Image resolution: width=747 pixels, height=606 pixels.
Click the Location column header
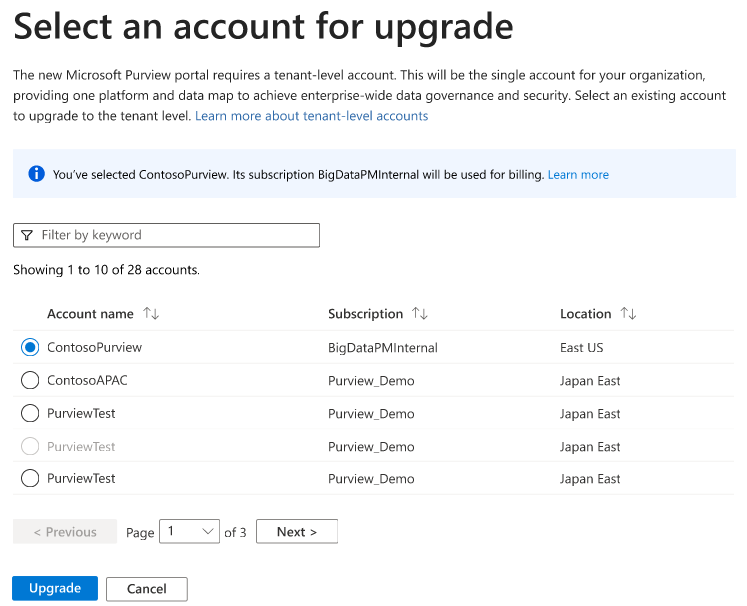(585, 314)
